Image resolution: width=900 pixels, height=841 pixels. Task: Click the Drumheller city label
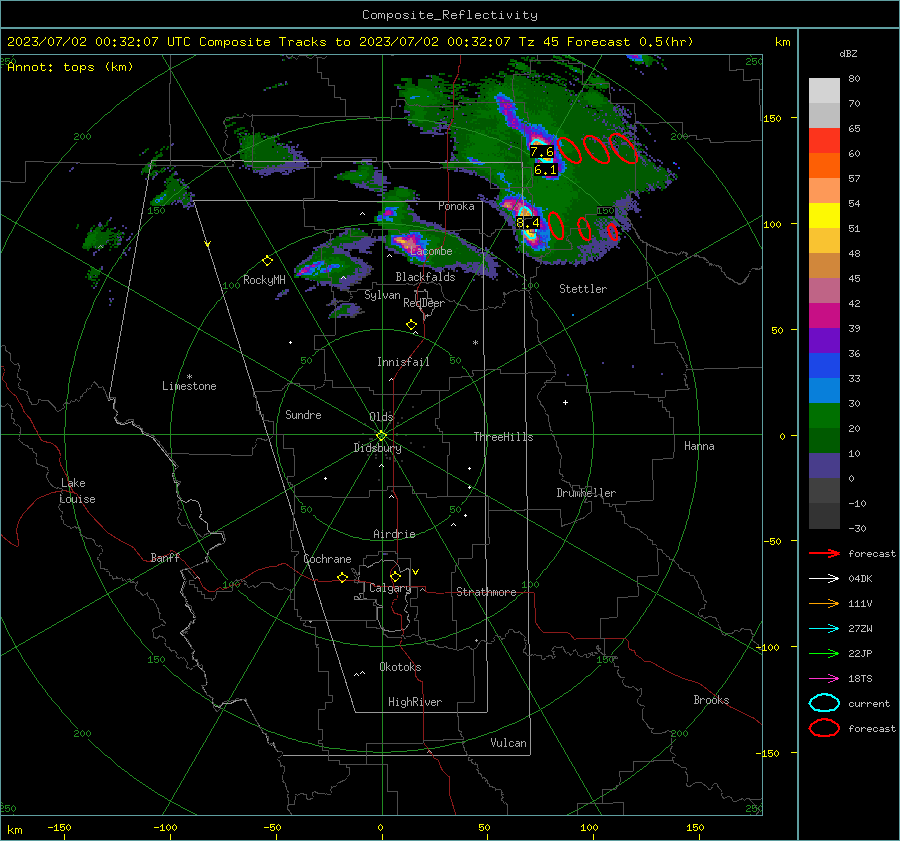[x=586, y=493]
